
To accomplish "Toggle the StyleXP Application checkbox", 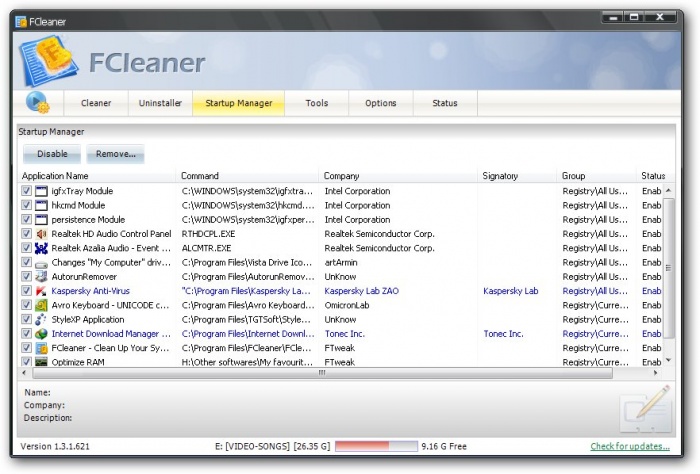I will click(26, 320).
